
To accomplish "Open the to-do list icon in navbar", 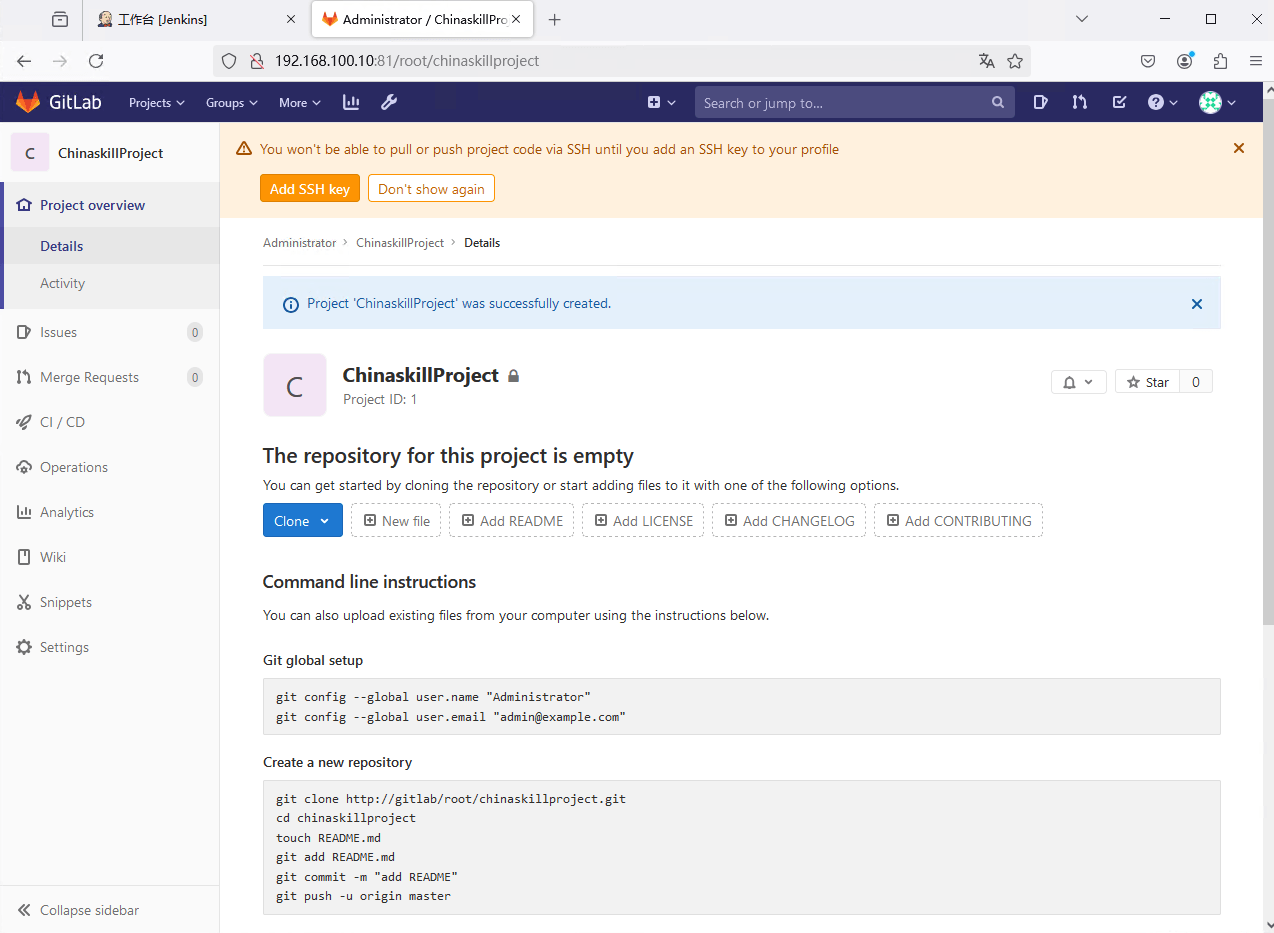I will 1119,102.
